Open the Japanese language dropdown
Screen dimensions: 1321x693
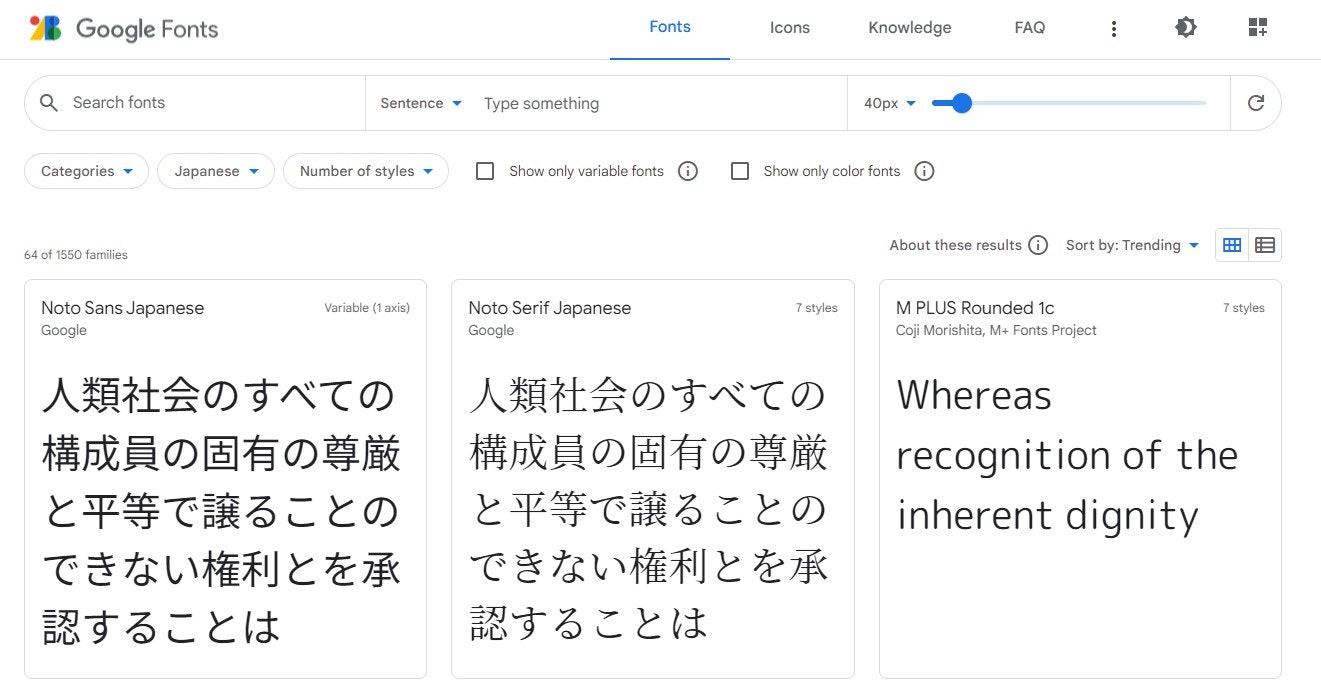(x=216, y=171)
